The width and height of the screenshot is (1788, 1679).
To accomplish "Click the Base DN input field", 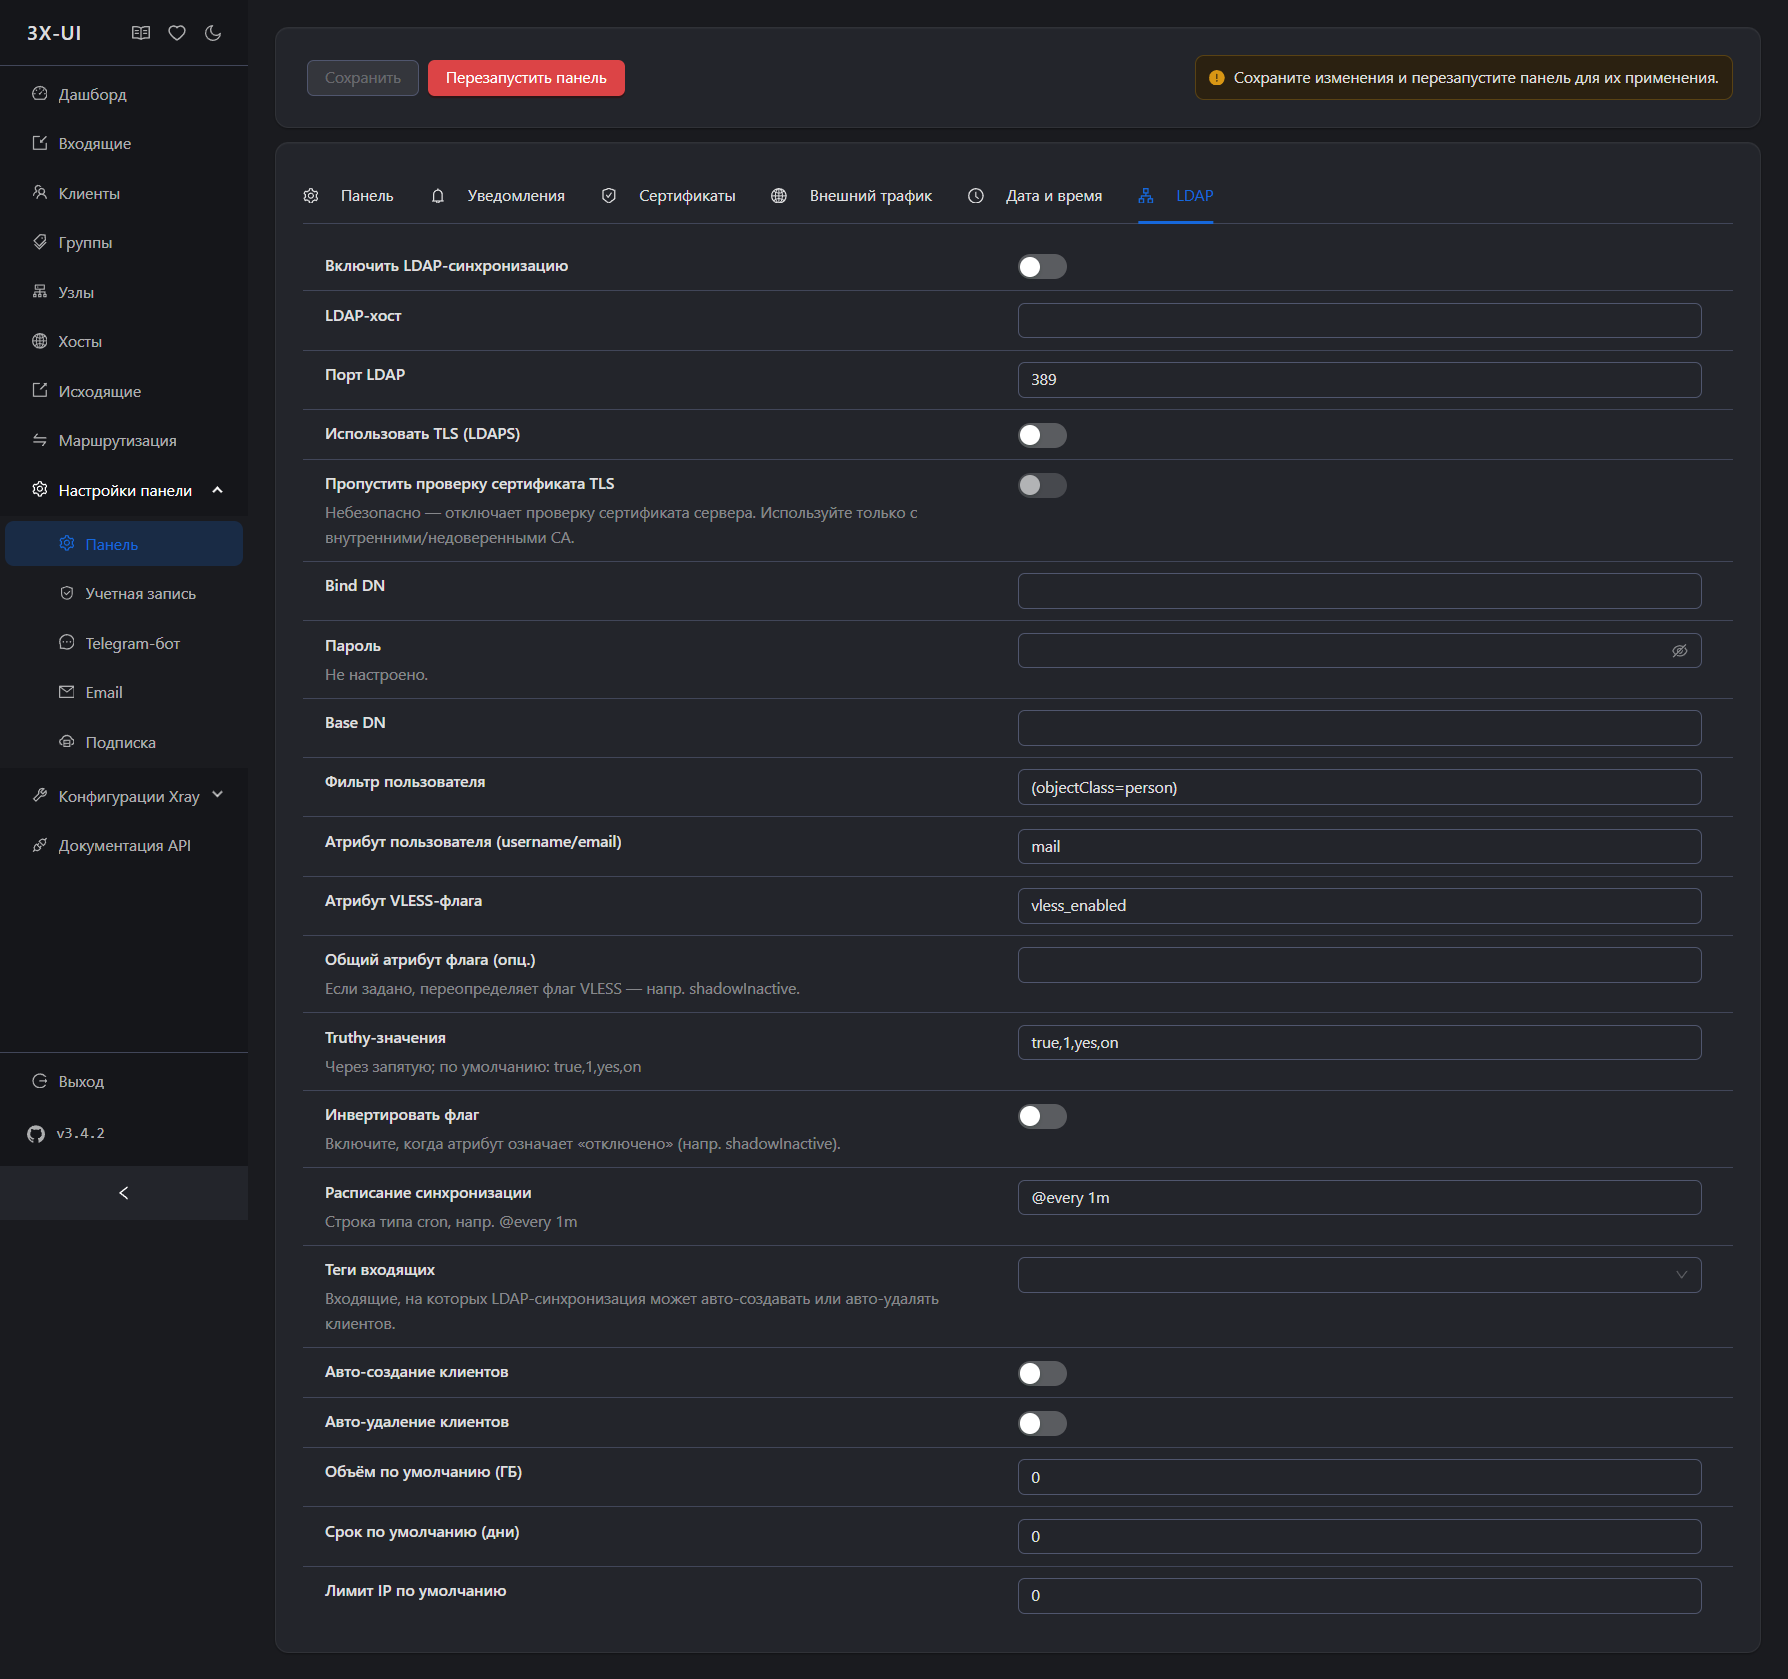I will (x=1360, y=728).
